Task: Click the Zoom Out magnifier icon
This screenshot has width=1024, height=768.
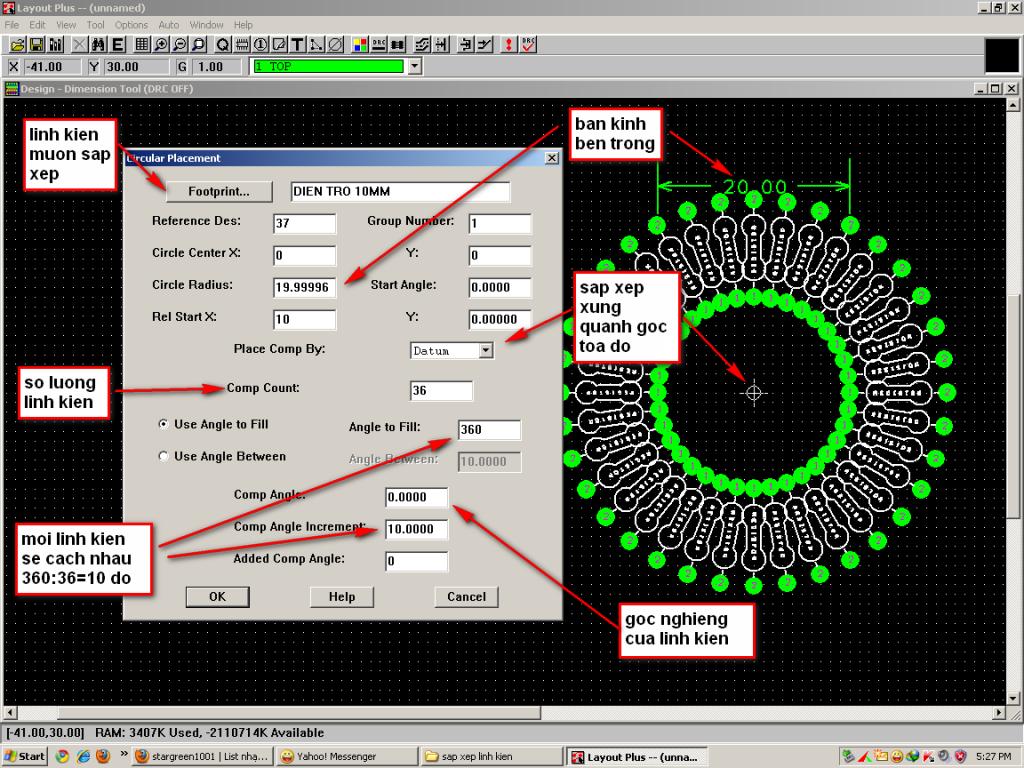Action: click(180, 45)
